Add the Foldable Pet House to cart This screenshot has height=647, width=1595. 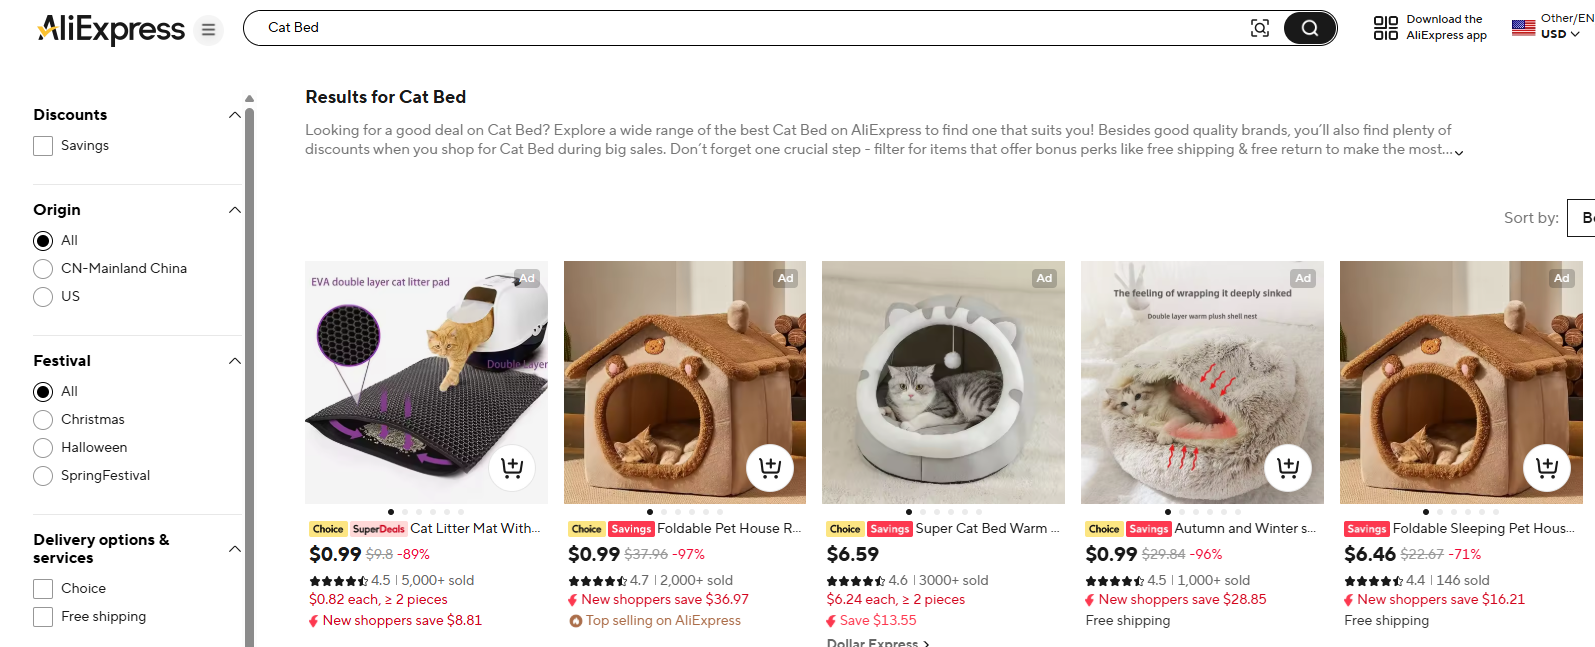tap(770, 467)
